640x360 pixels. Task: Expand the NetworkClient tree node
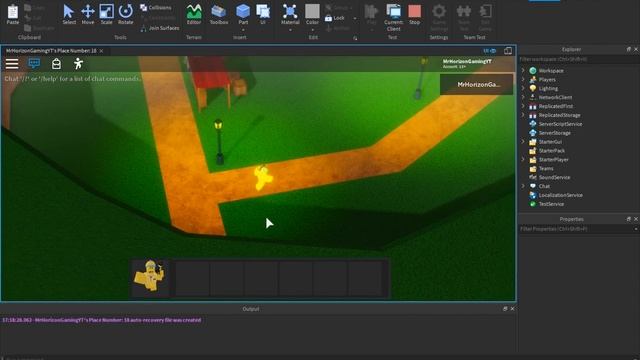[523, 97]
